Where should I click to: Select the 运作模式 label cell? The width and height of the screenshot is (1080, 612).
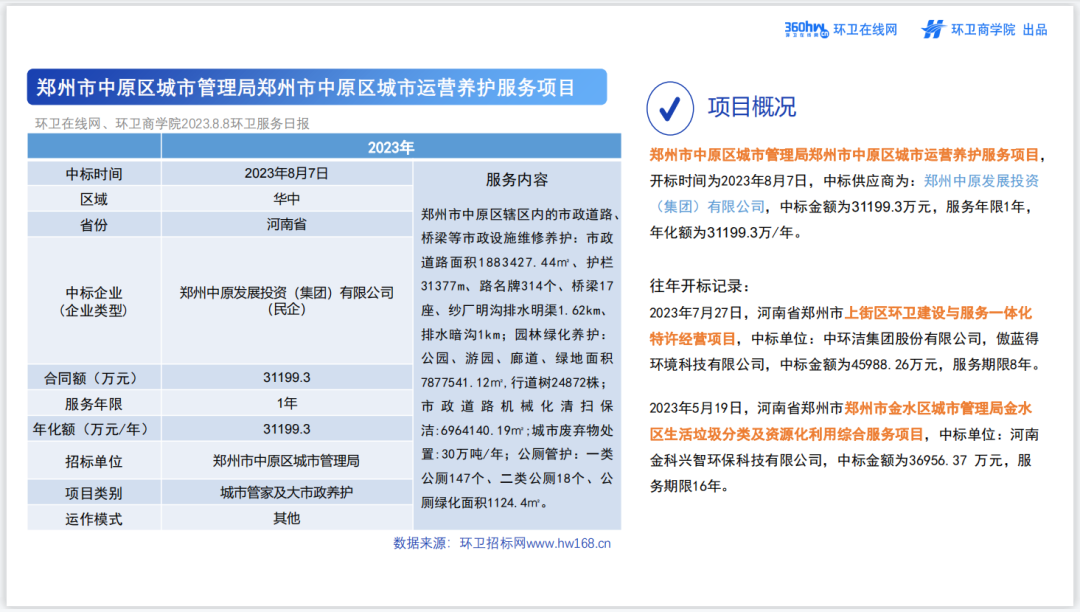(x=94, y=518)
